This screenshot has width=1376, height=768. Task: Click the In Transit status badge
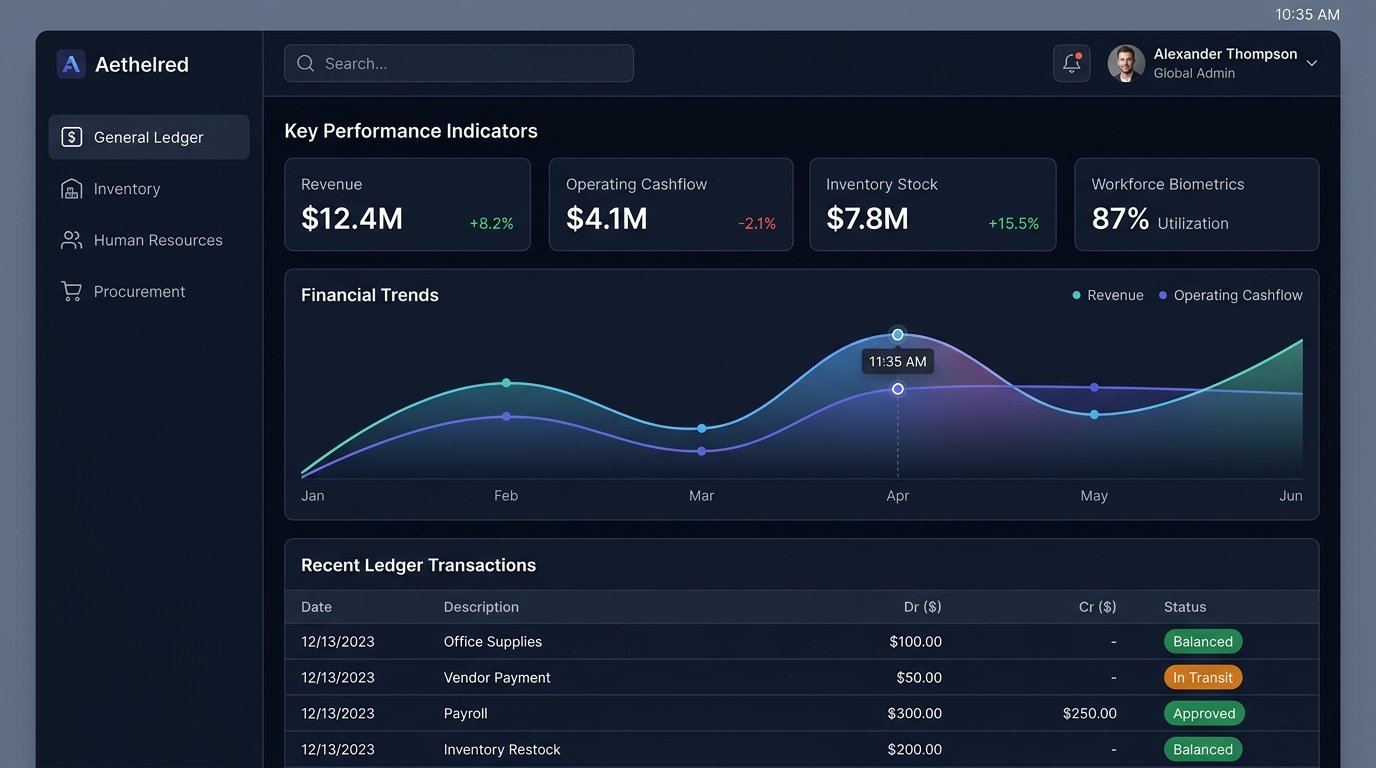(1203, 678)
